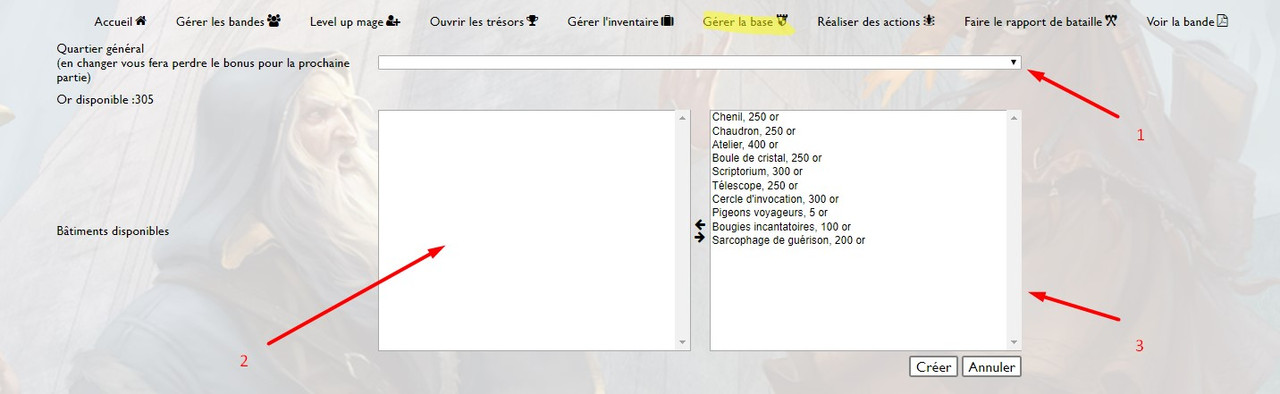1280x394 pixels.
Task: Click the home icon beside Accueil
Action: coord(141,20)
